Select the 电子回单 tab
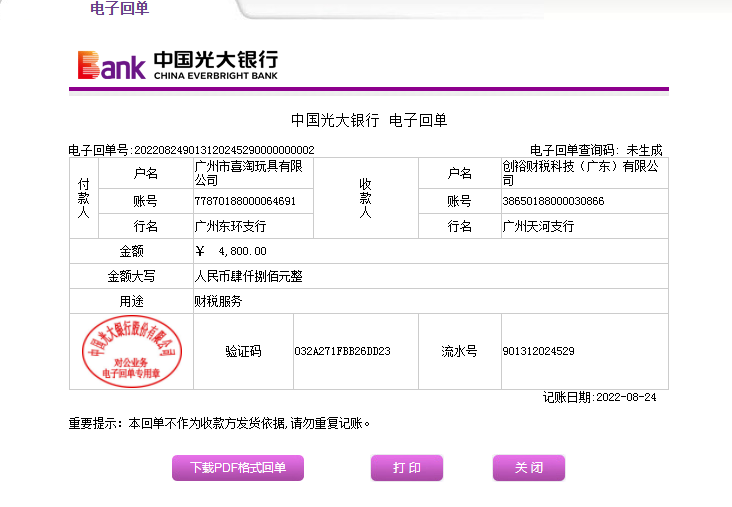The image size is (732, 507). (x=120, y=8)
